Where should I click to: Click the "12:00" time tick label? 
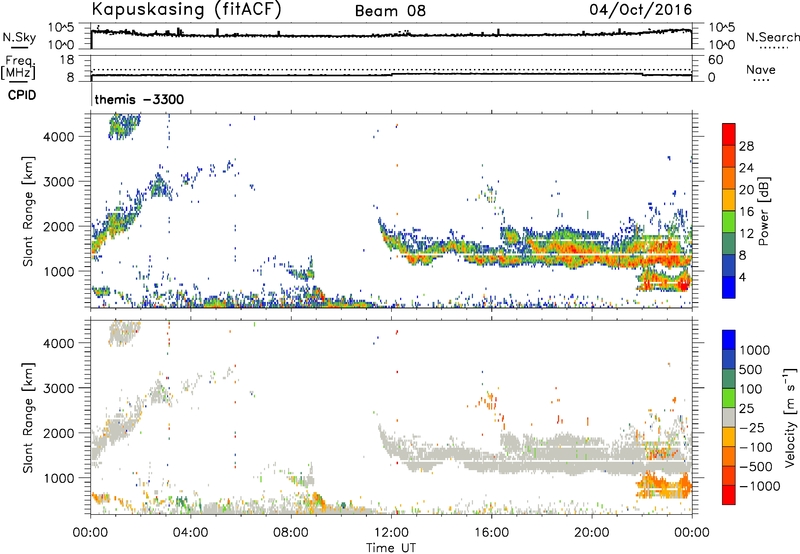[391, 533]
